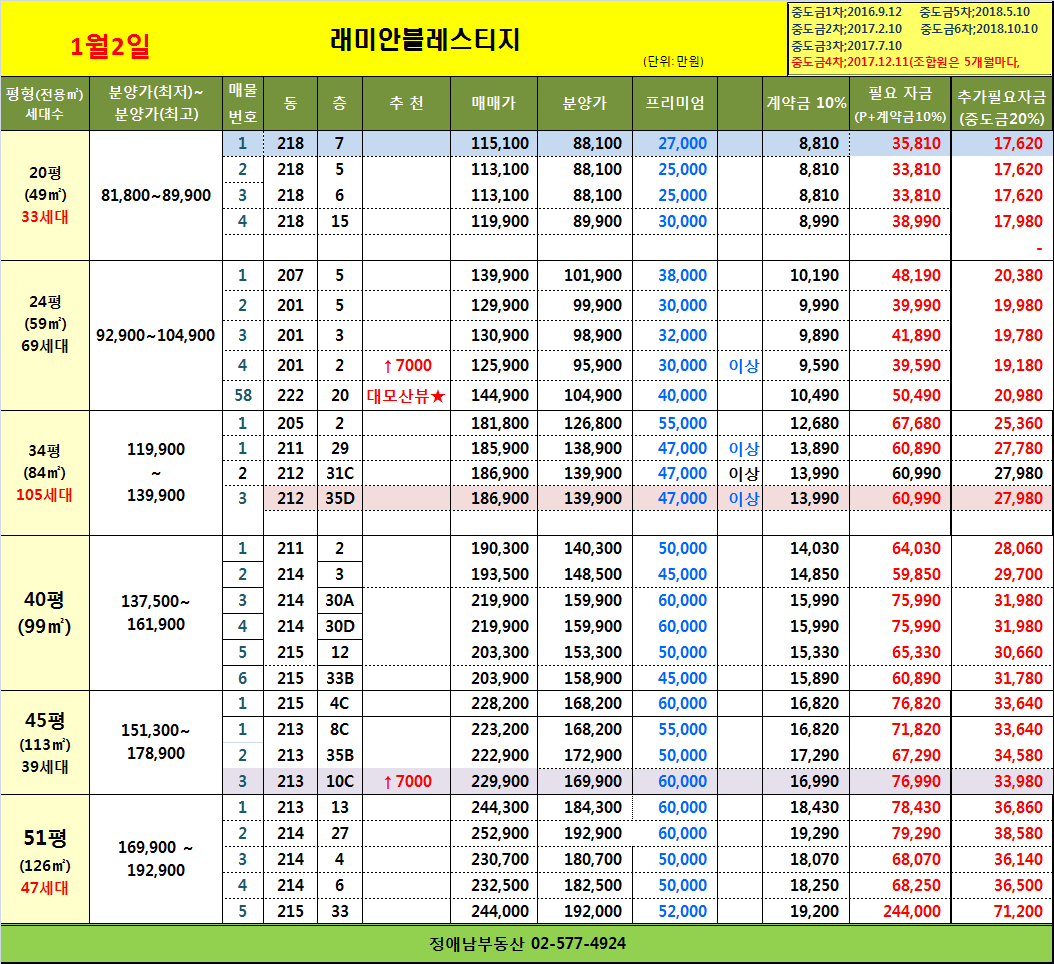Select the 분양가 column header

coord(584,103)
